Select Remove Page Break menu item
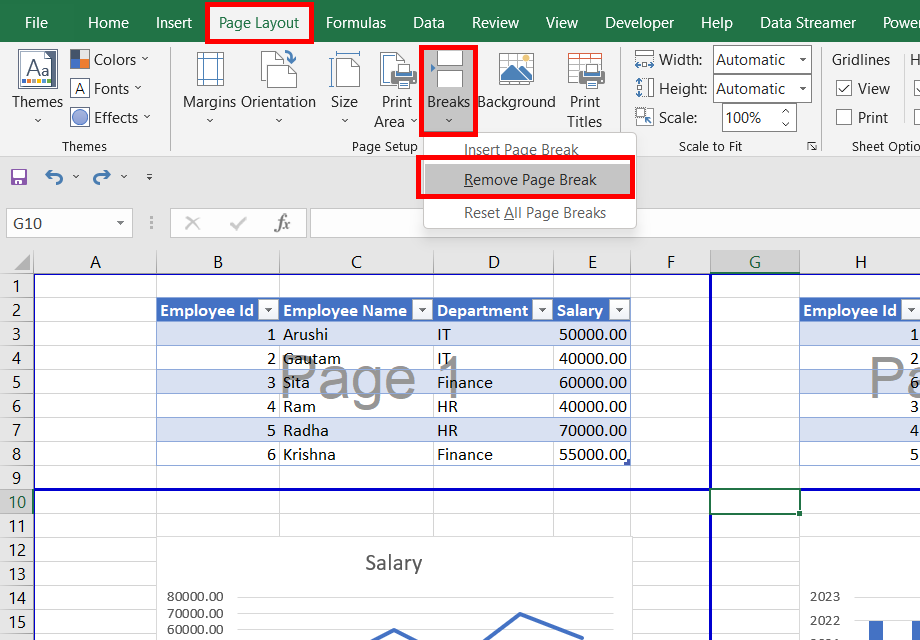 pos(529,180)
